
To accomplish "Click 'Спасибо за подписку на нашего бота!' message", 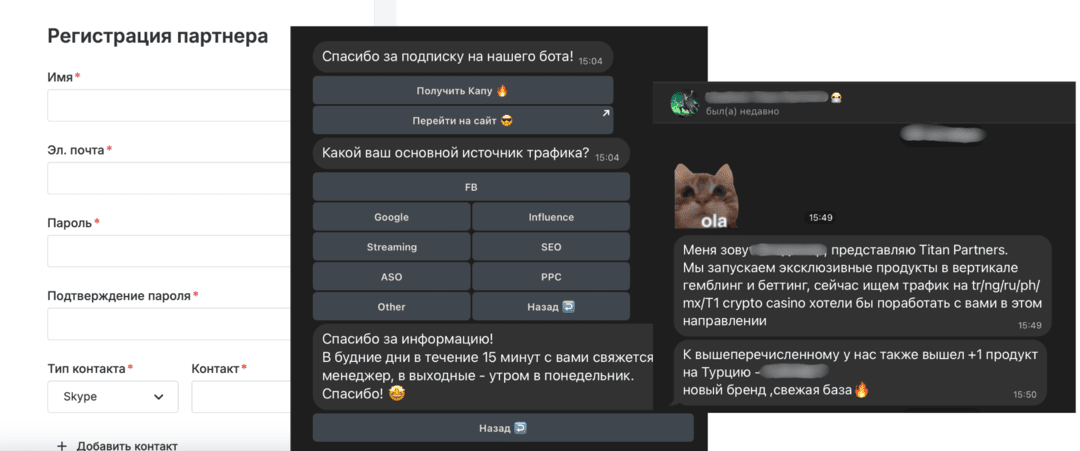I will pos(463,56).
